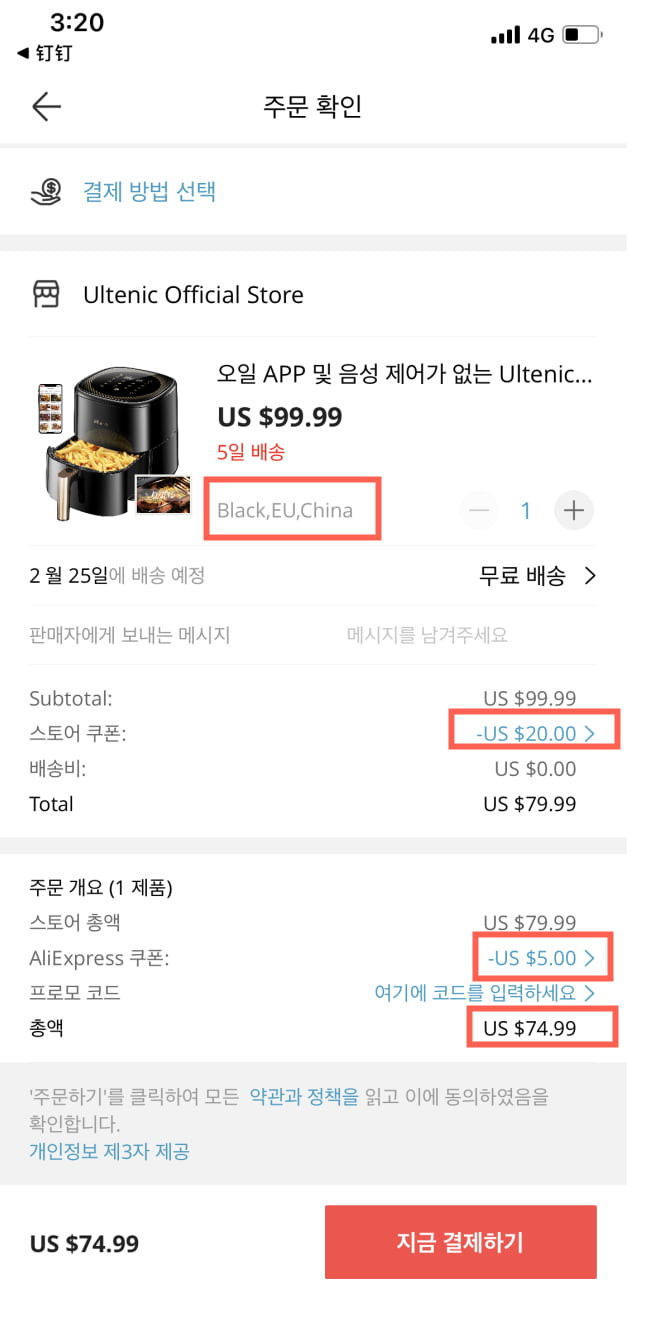The image size is (655, 1319).
Task: Increase quantity with the plus button
Action: click(574, 511)
